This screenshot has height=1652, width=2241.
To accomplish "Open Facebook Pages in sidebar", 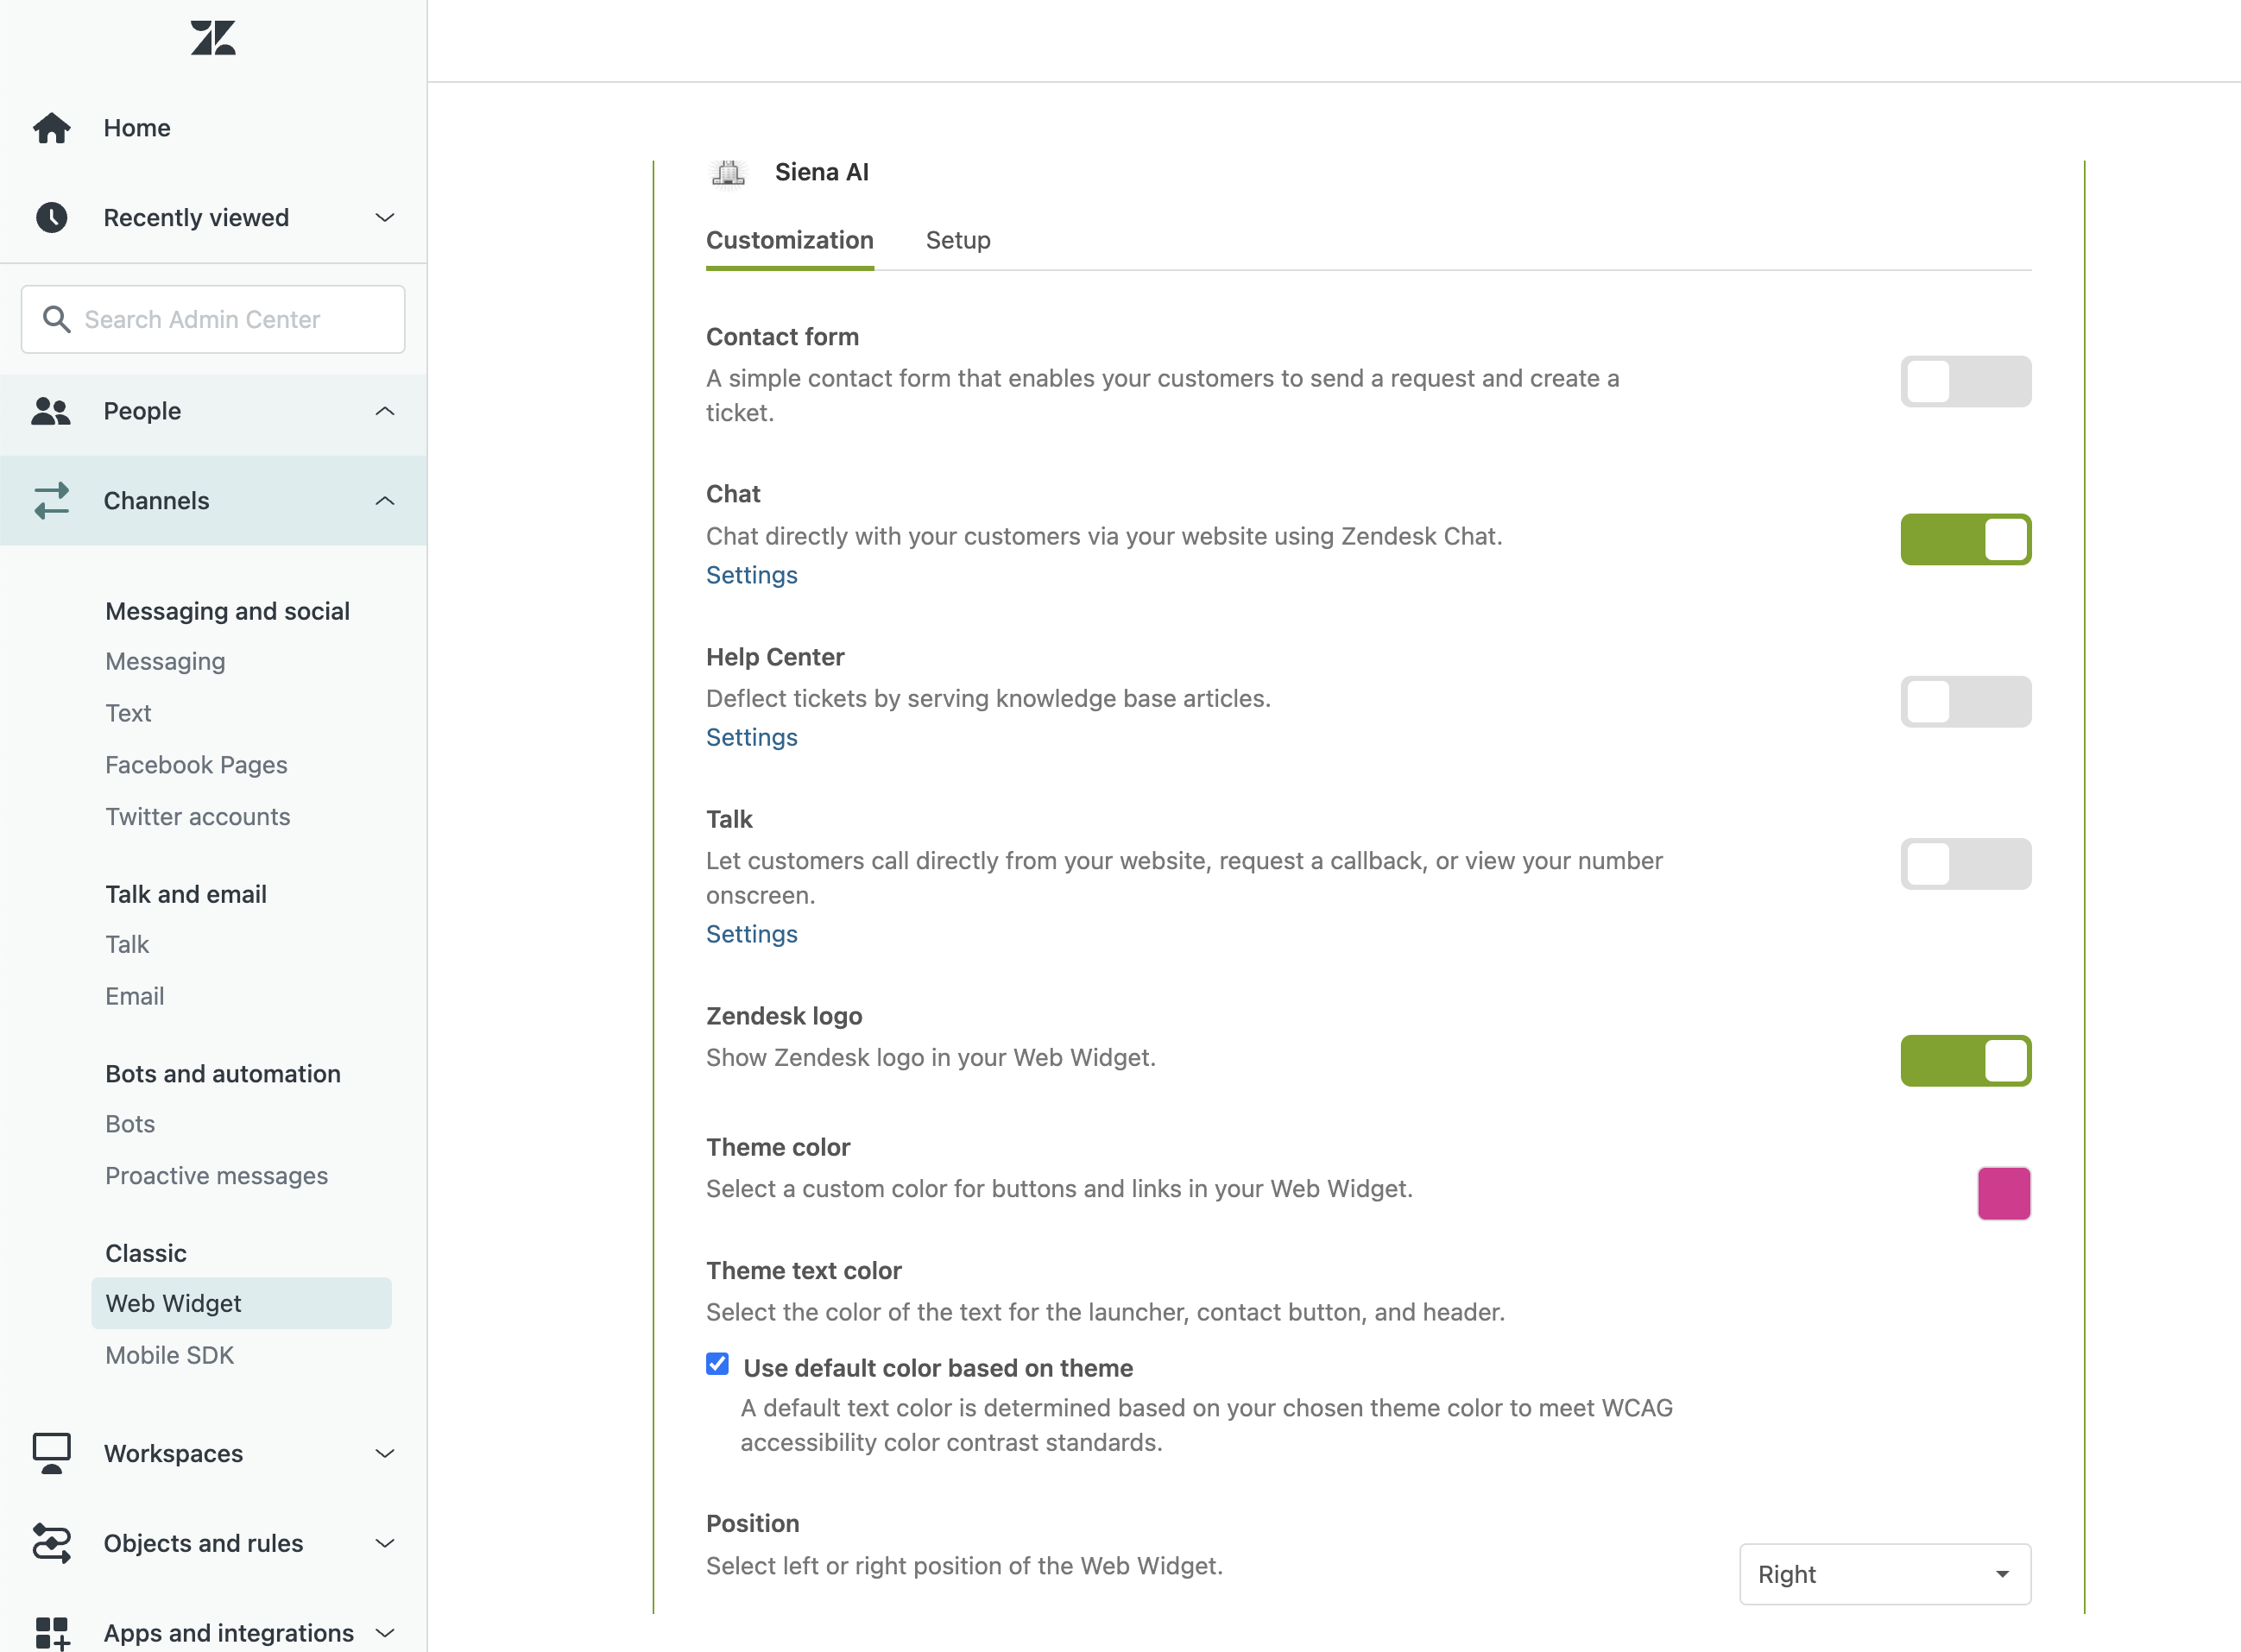I will [196, 765].
